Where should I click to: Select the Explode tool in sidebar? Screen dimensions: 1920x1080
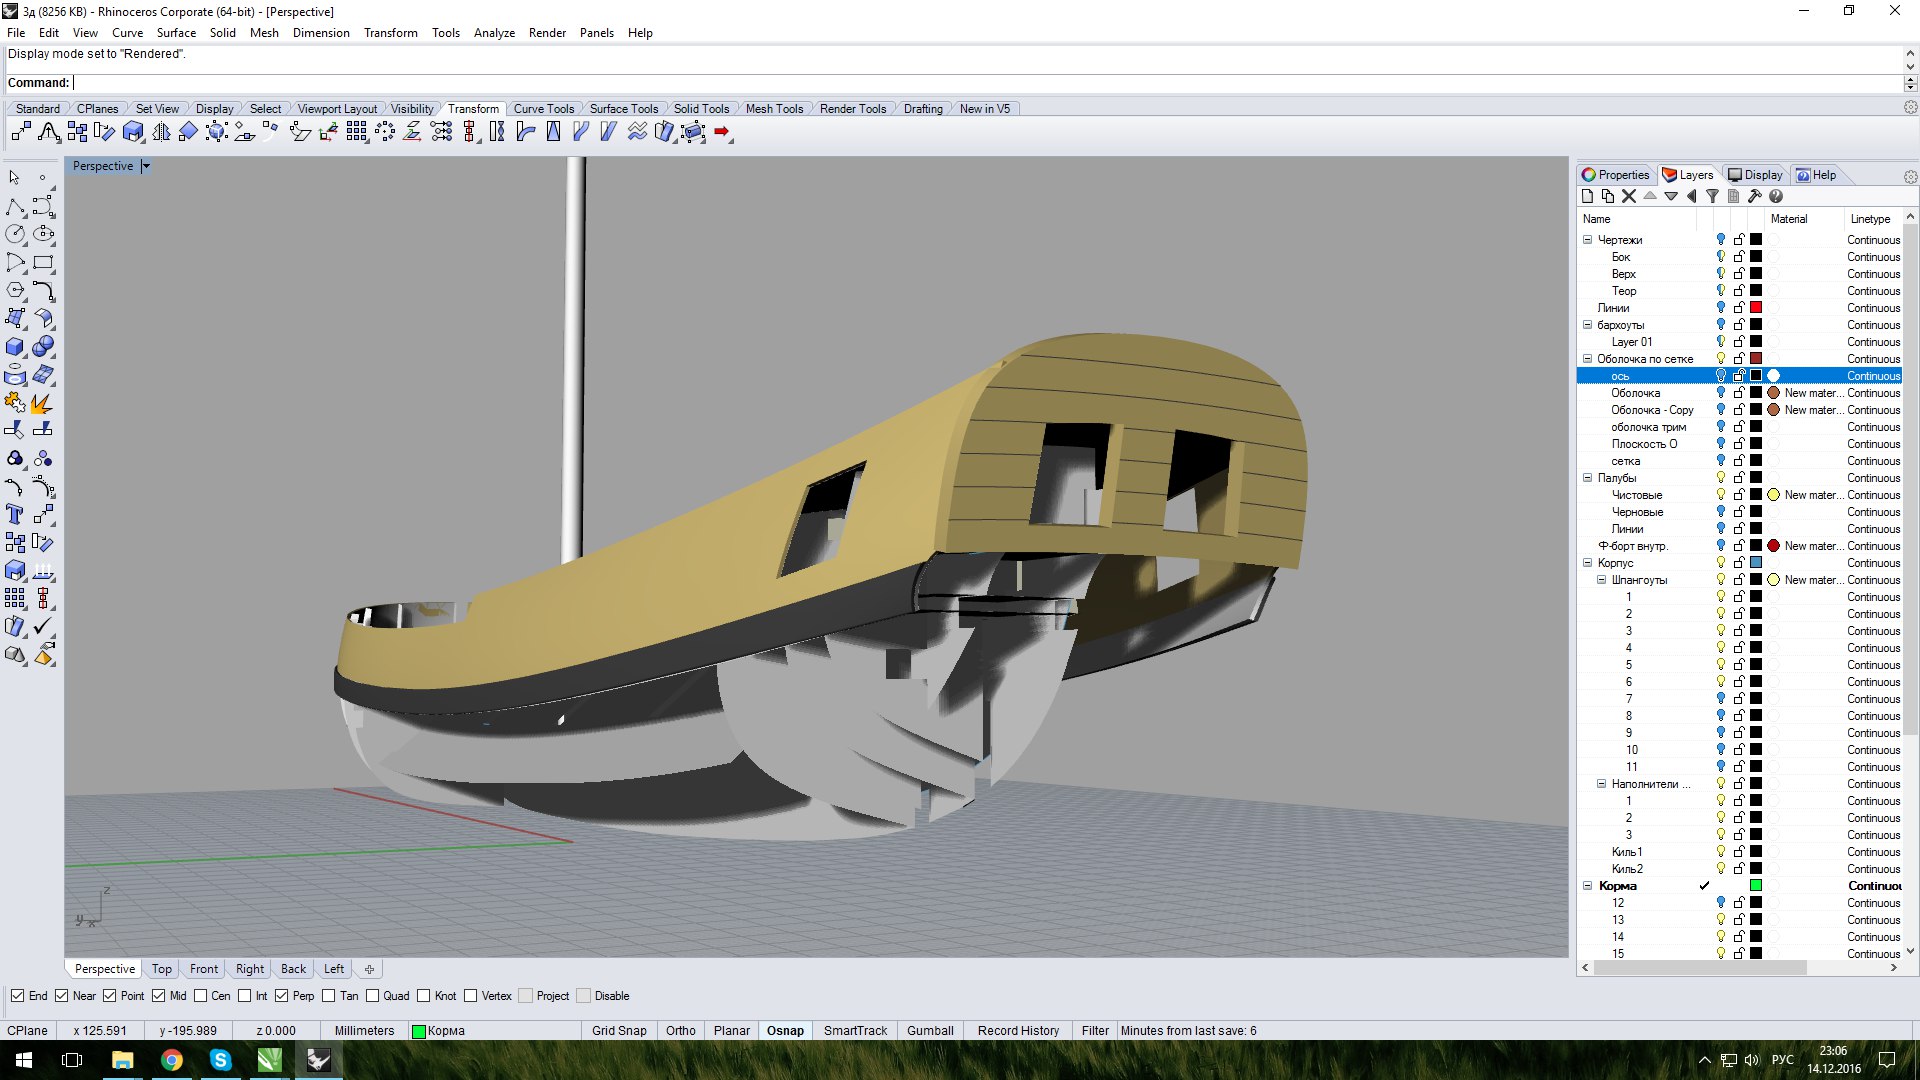tap(43, 403)
